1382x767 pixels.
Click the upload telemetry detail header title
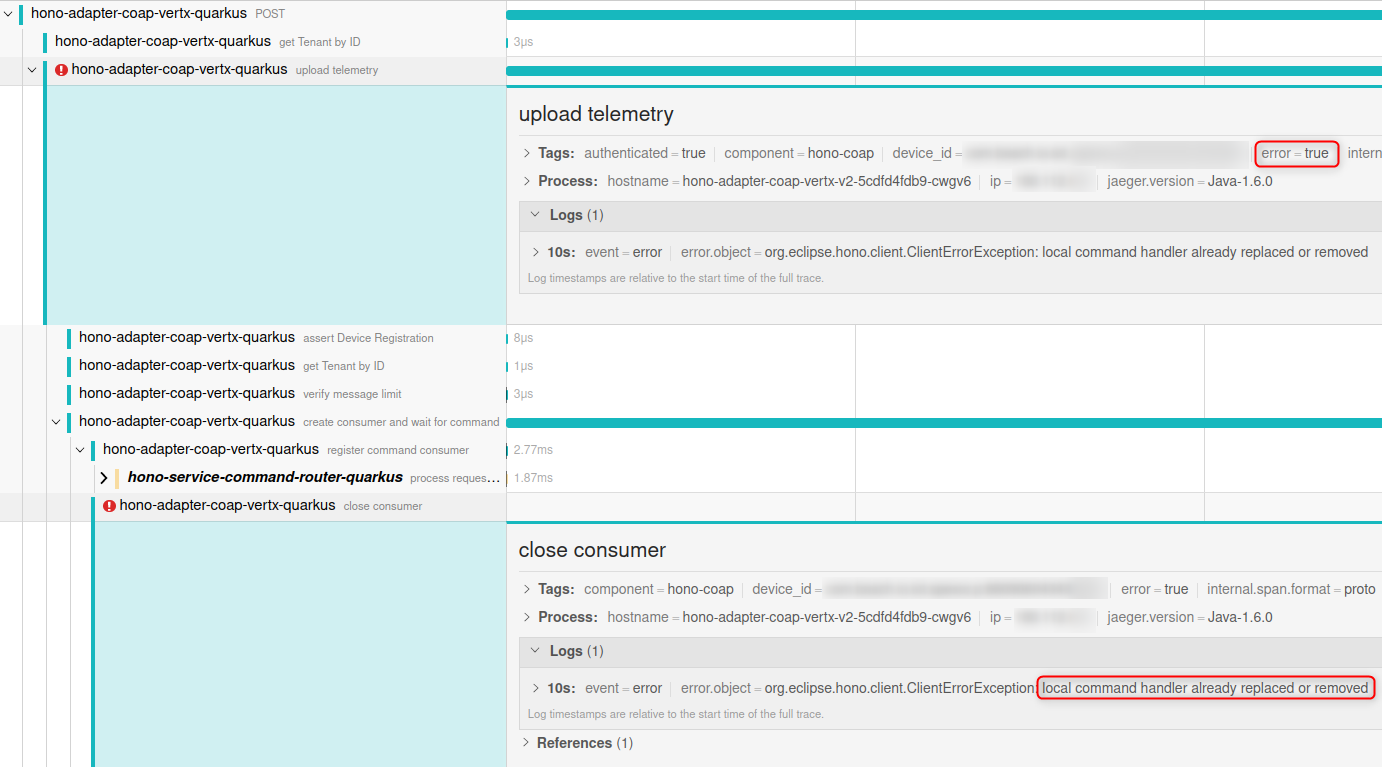[x=595, y=114]
